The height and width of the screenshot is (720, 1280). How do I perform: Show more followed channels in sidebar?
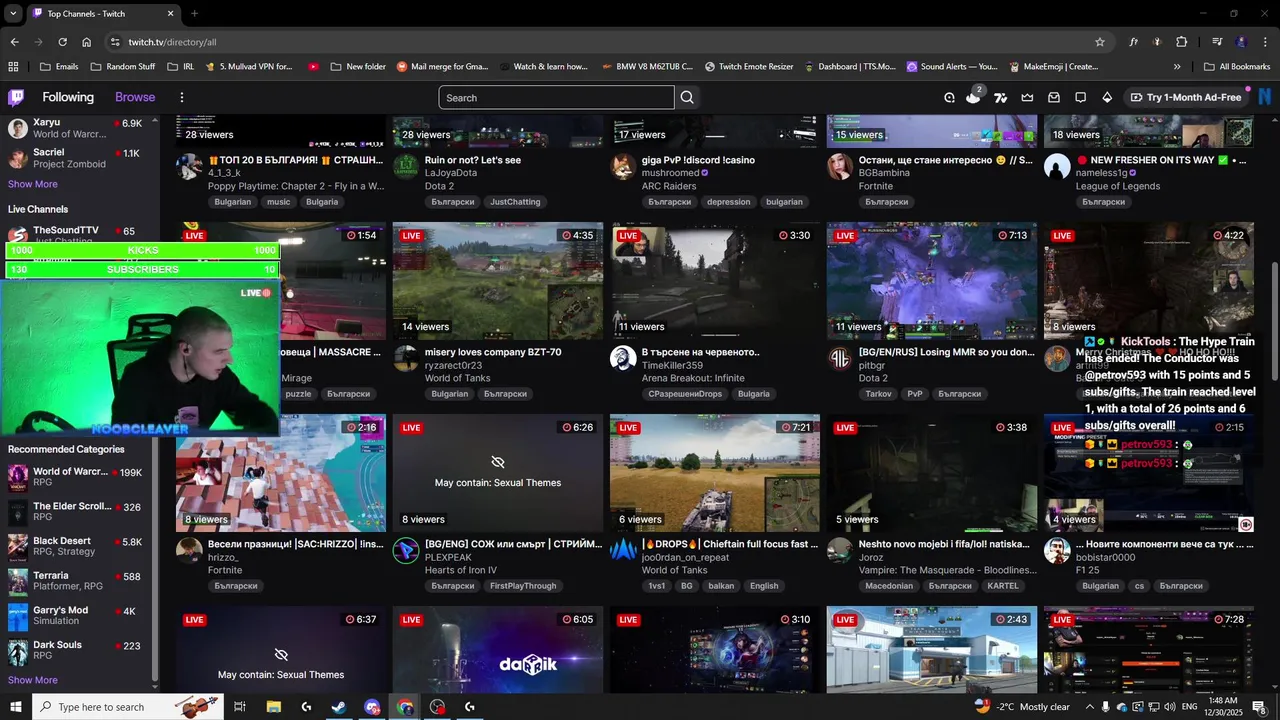[x=33, y=184]
